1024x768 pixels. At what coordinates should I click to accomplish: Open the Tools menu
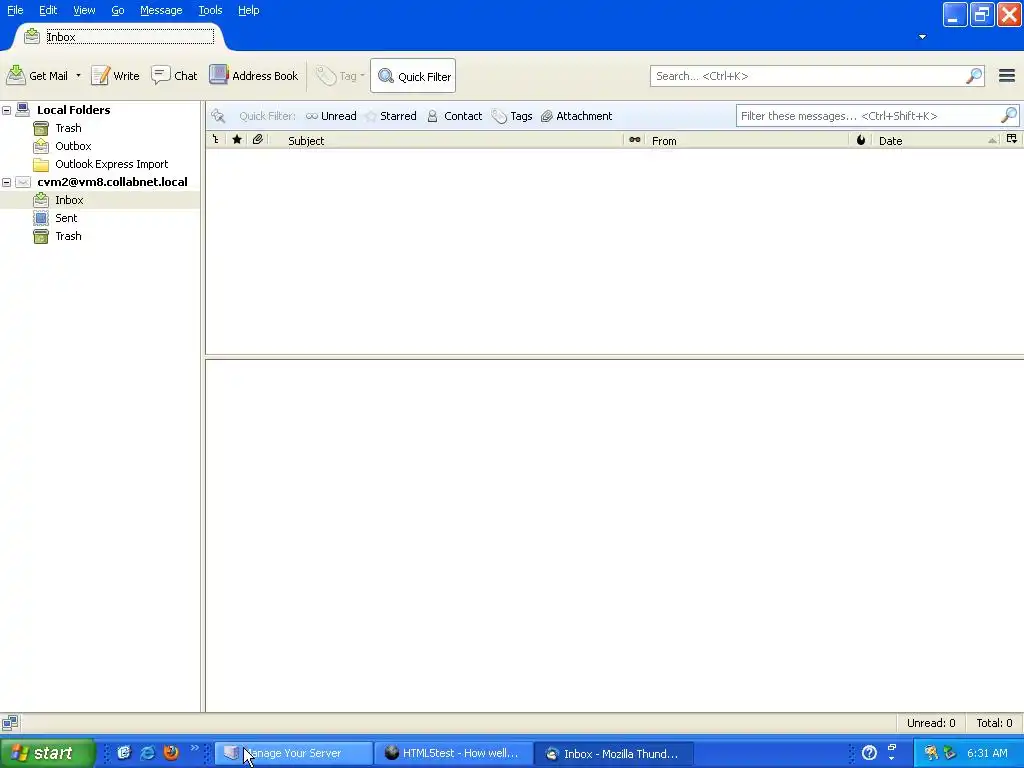tap(210, 10)
